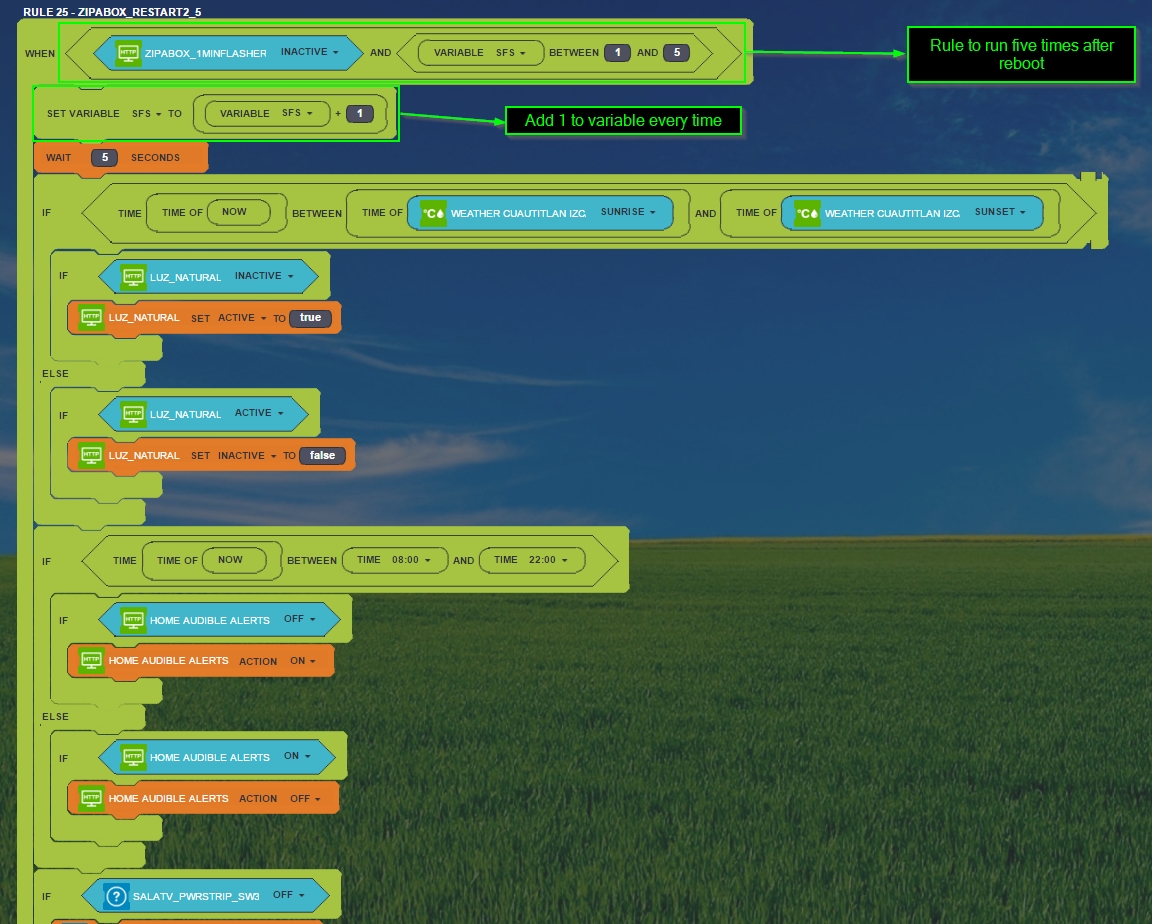
Task: Click the weather icon in the SUNRISE block
Action: [433, 213]
